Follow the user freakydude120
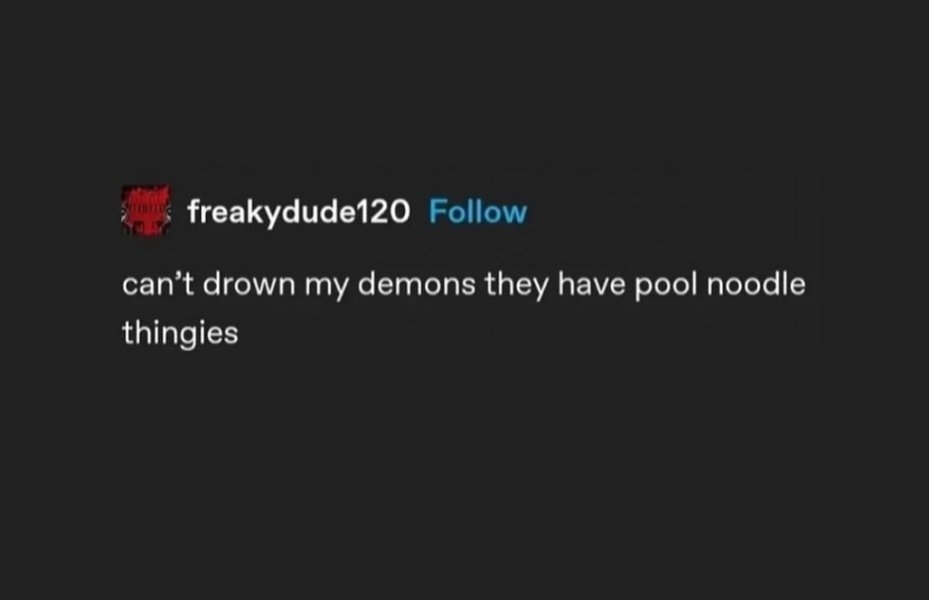The height and width of the screenshot is (600, 929). coord(478,211)
